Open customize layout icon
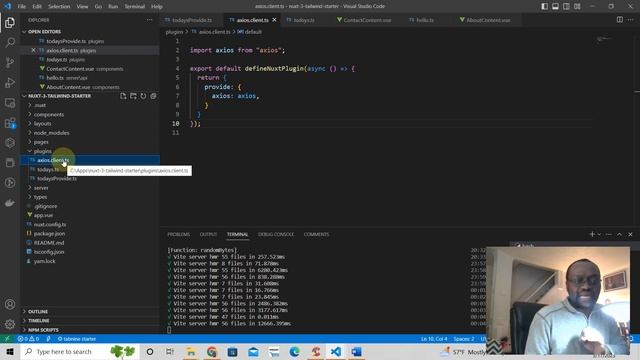The width and height of the screenshot is (640, 360). click(x=577, y=6)
